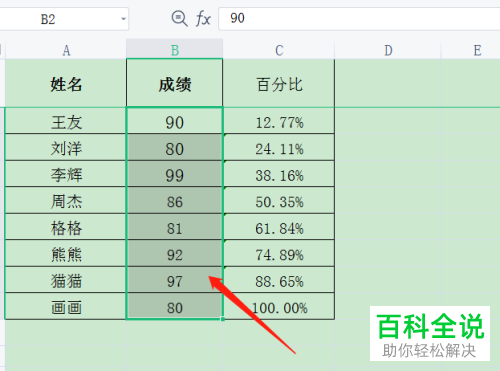The image size is (500, 371).
Task: Click the 百分比 header cell
Action: (279, 83)
